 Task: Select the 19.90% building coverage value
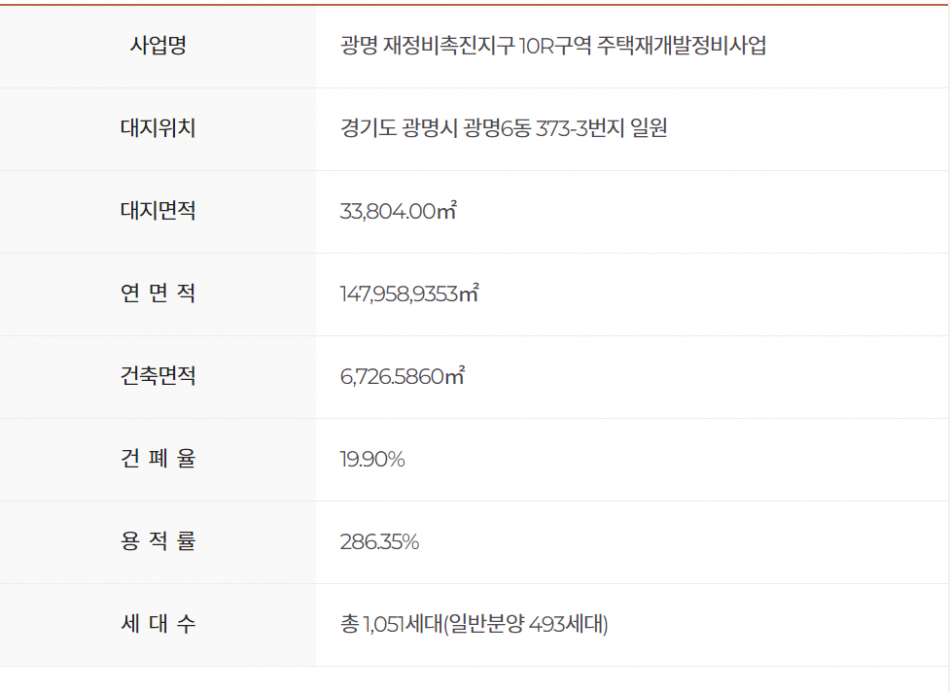(372, 460)
